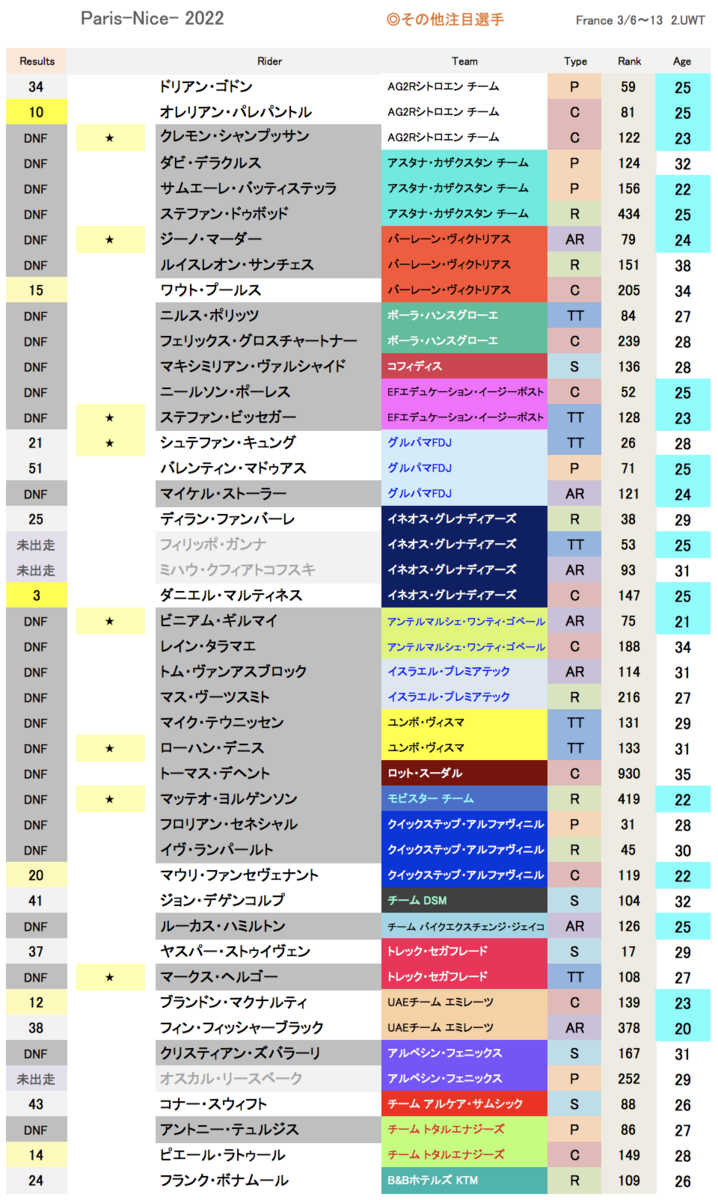Image resolution: width=718 pixels, height=1200 pixels.
Task: Click rider name ジョン・デゲンコルブ
Action: click(x=222, y=901)
